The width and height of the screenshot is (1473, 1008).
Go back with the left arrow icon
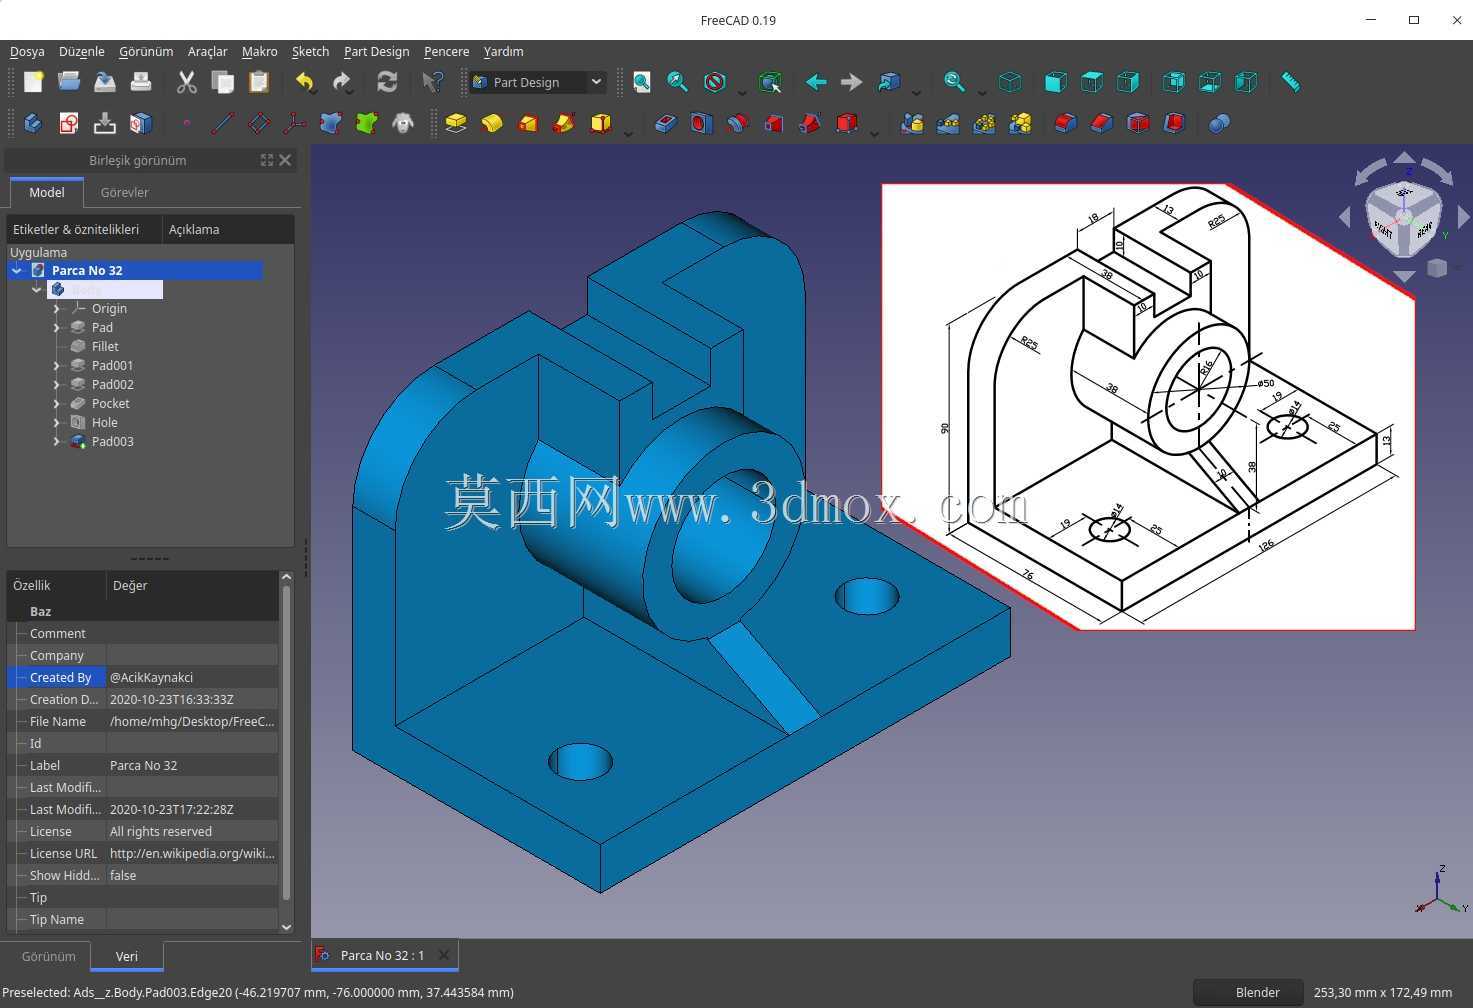[x=816, y=82]
